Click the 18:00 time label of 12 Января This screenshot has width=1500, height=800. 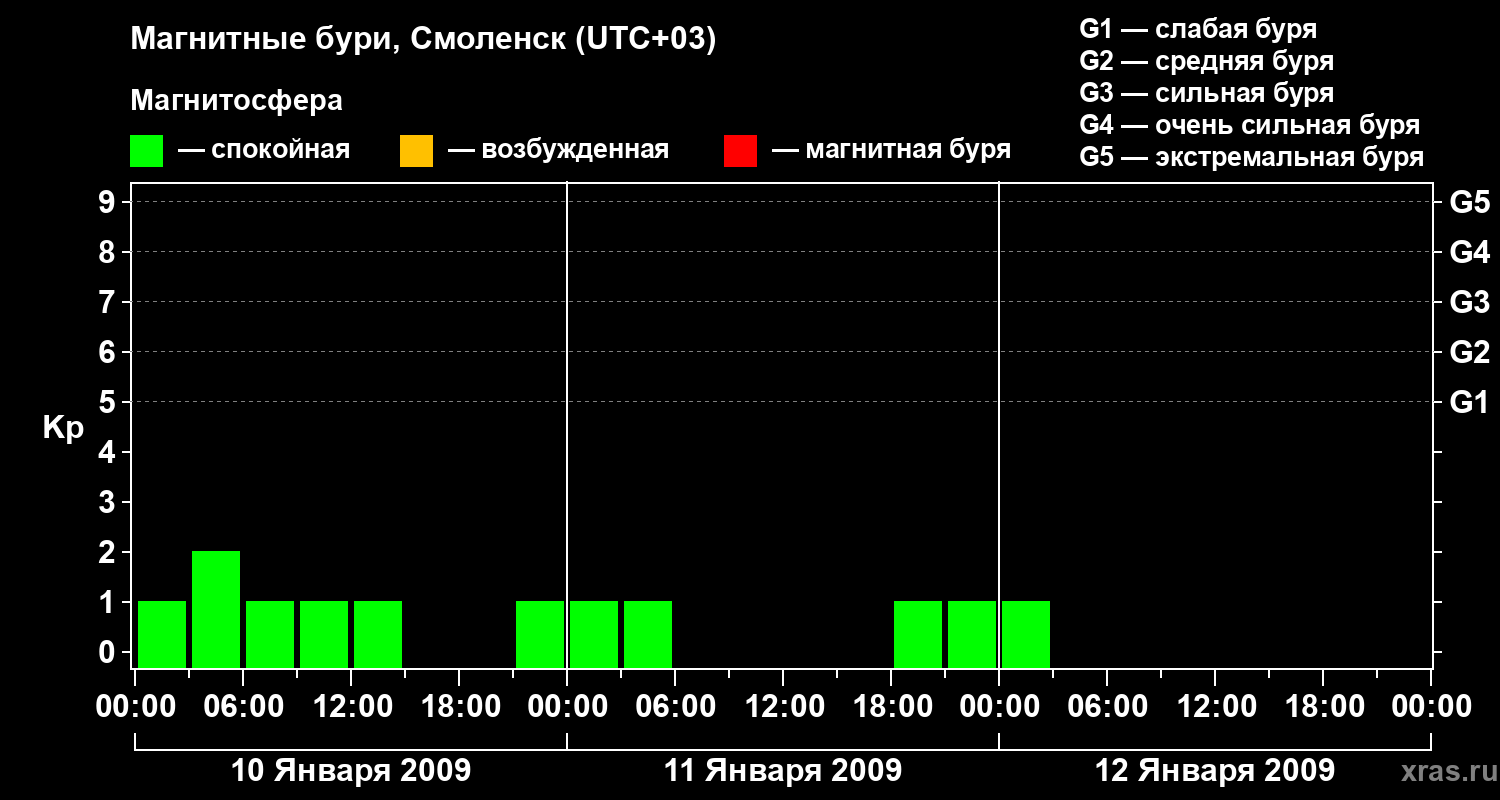[x=1323, y=707]
